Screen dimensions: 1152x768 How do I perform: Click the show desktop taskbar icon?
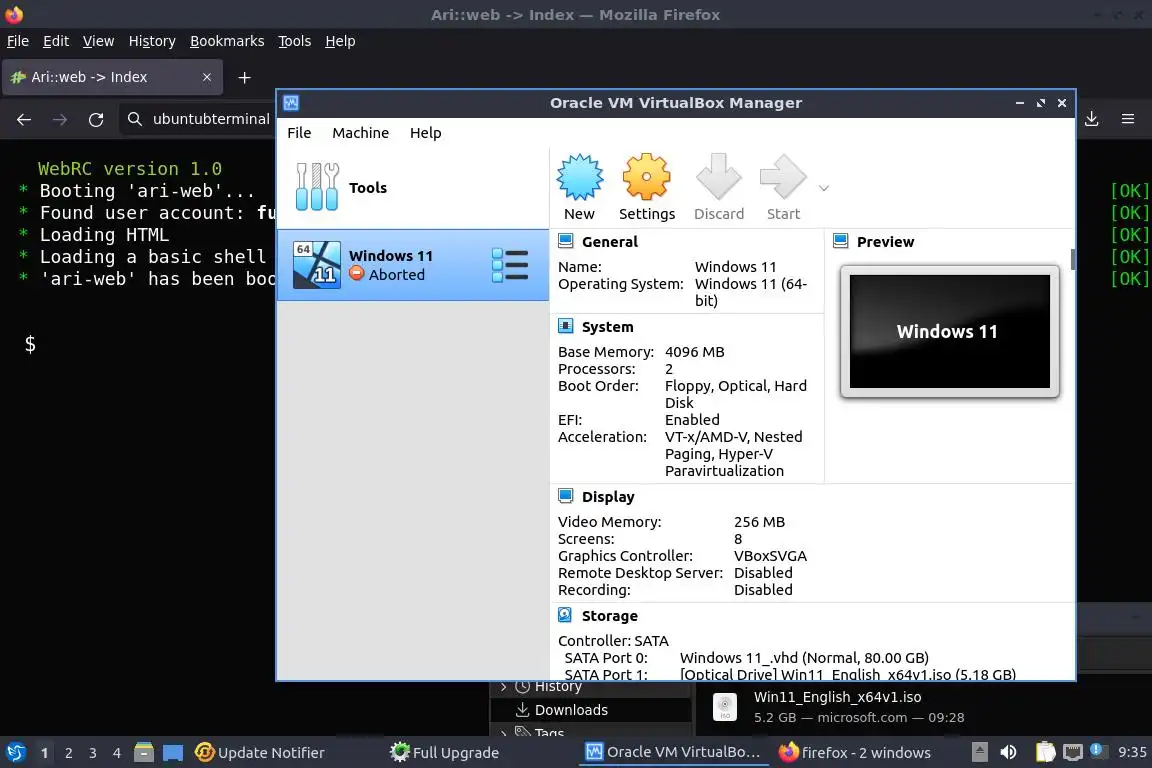pyautogui.click(x=173, y=753)
